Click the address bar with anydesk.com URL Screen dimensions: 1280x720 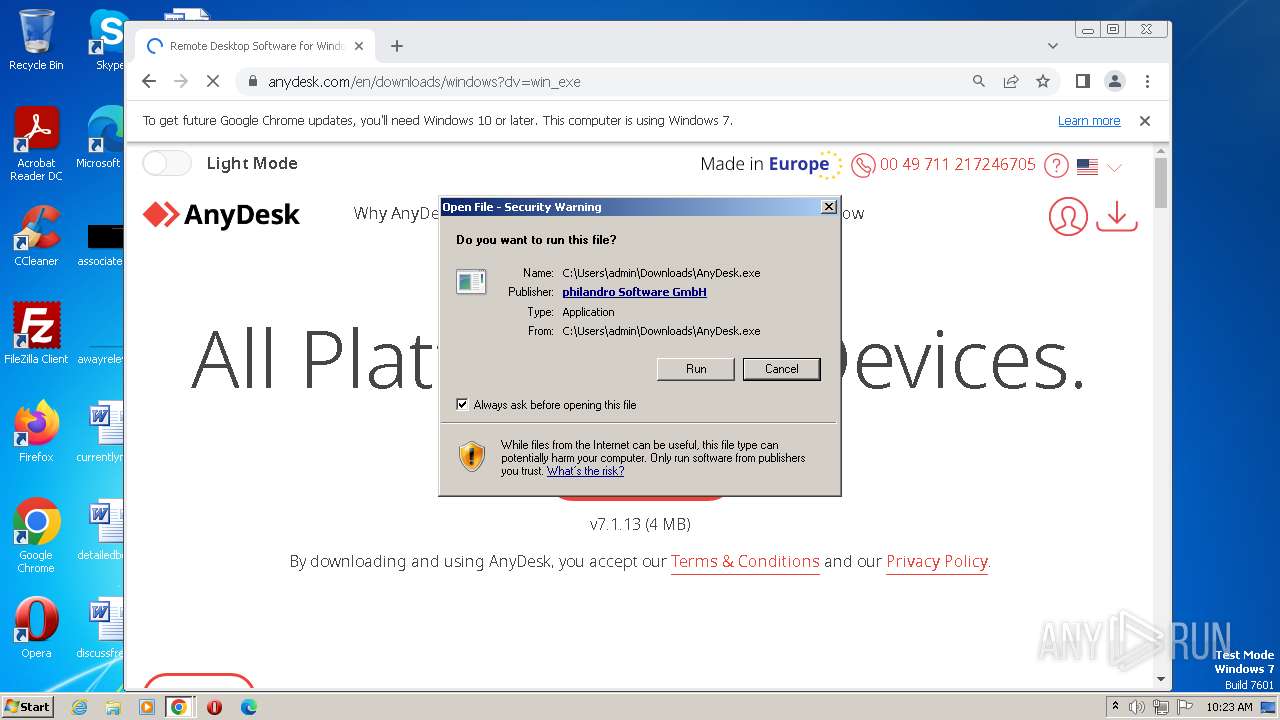tap(600, 81)
